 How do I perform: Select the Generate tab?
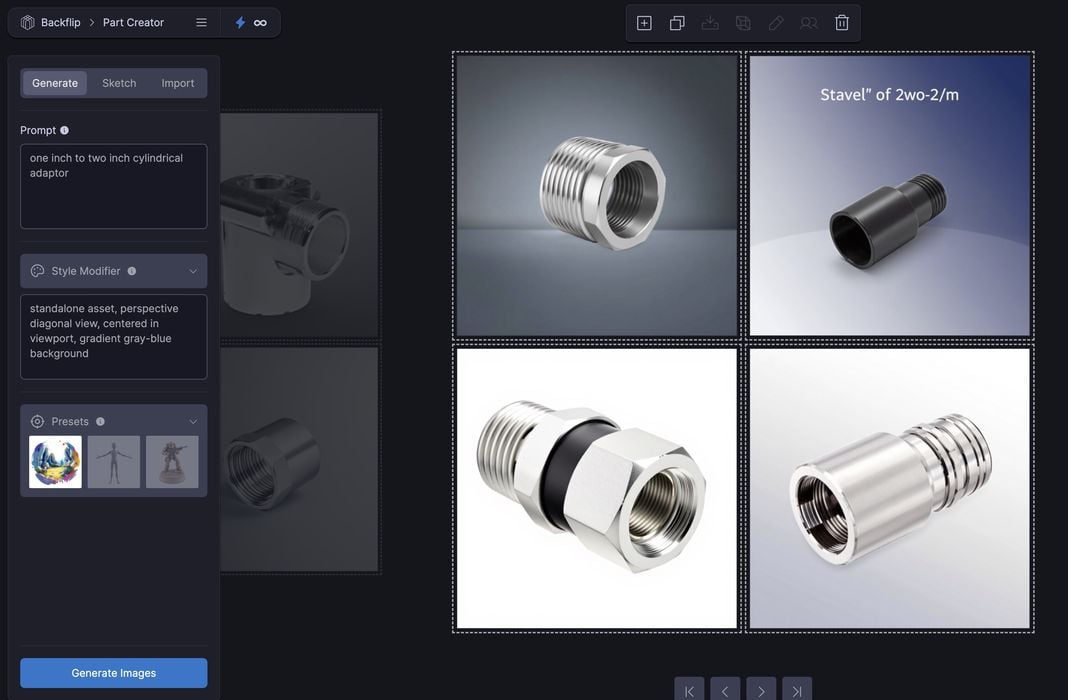55,83
